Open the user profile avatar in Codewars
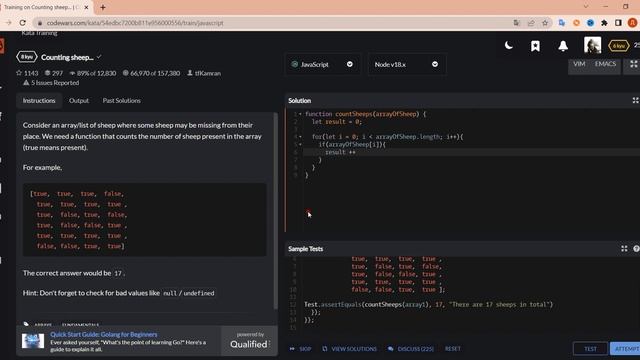 tap(592, 45)
